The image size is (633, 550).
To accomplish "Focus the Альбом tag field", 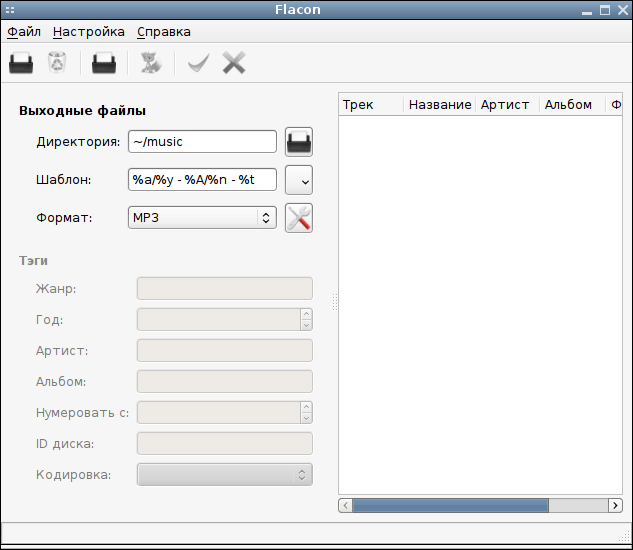I will pos(224,382).
